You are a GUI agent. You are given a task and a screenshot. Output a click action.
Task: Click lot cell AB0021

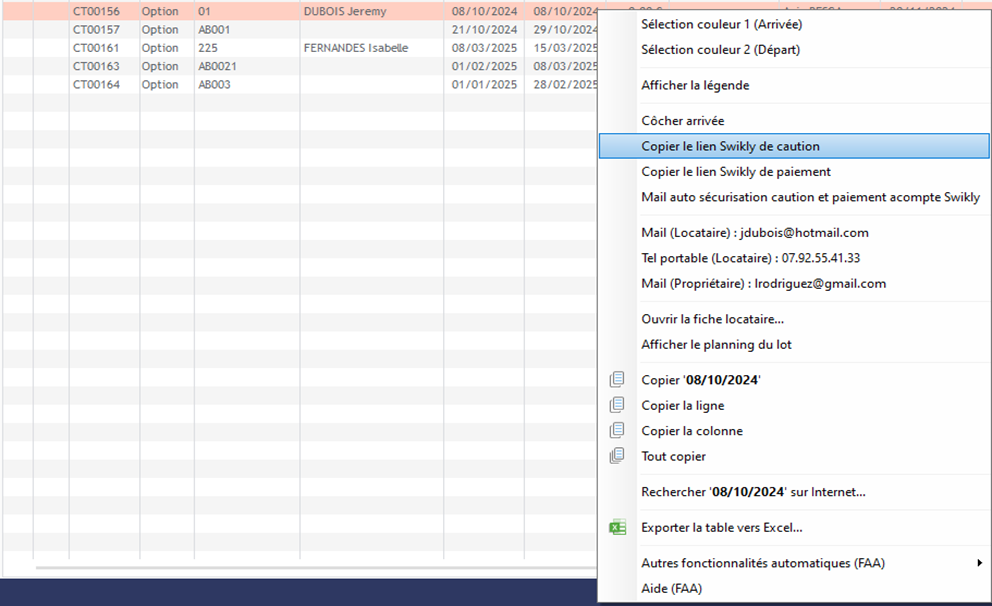pyautogui.click(x=217, y=66)
